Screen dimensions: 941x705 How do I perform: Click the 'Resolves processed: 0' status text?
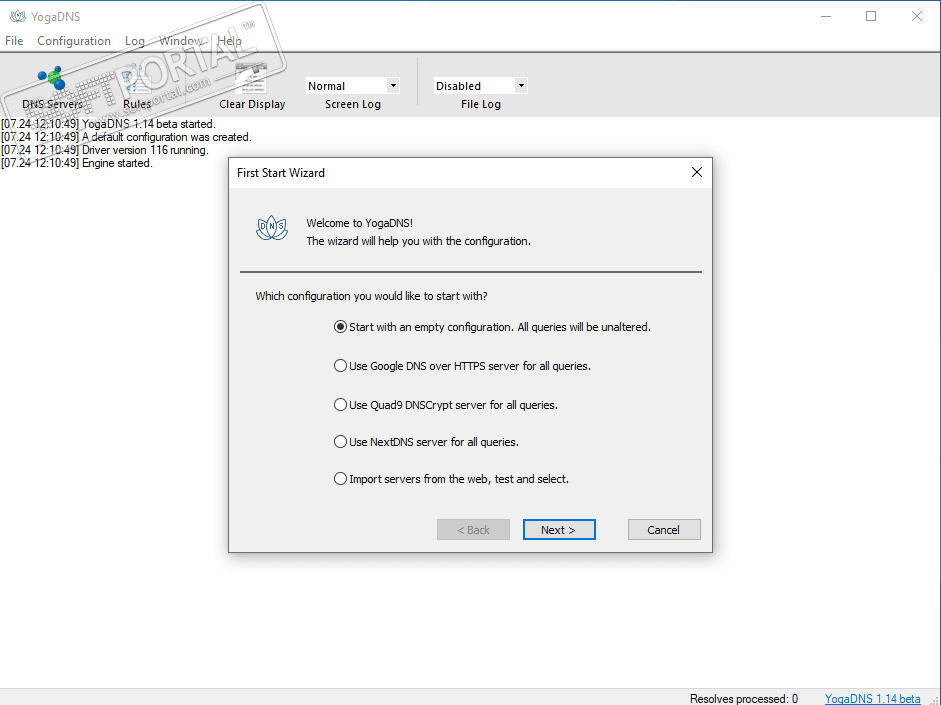744,698
